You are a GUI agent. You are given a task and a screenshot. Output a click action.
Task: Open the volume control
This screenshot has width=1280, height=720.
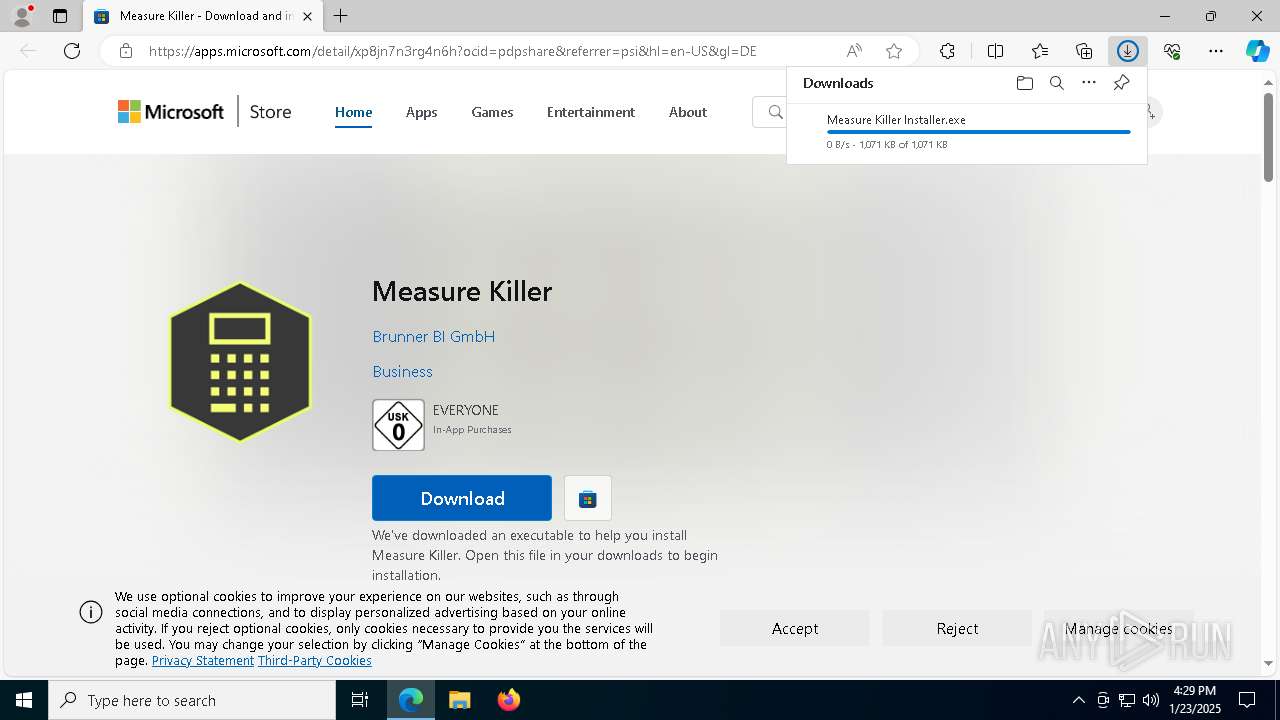1150,700
